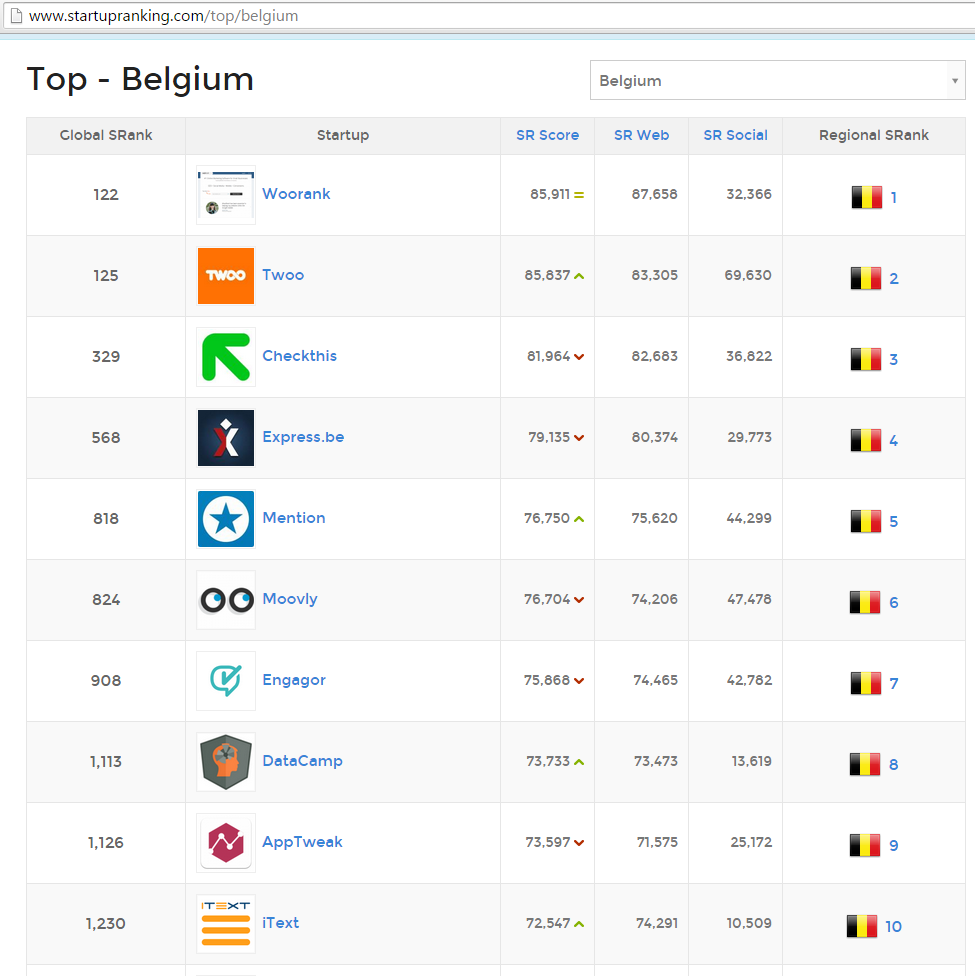
Task: Open the DataCamp logo icon
Action: [226, 762]
